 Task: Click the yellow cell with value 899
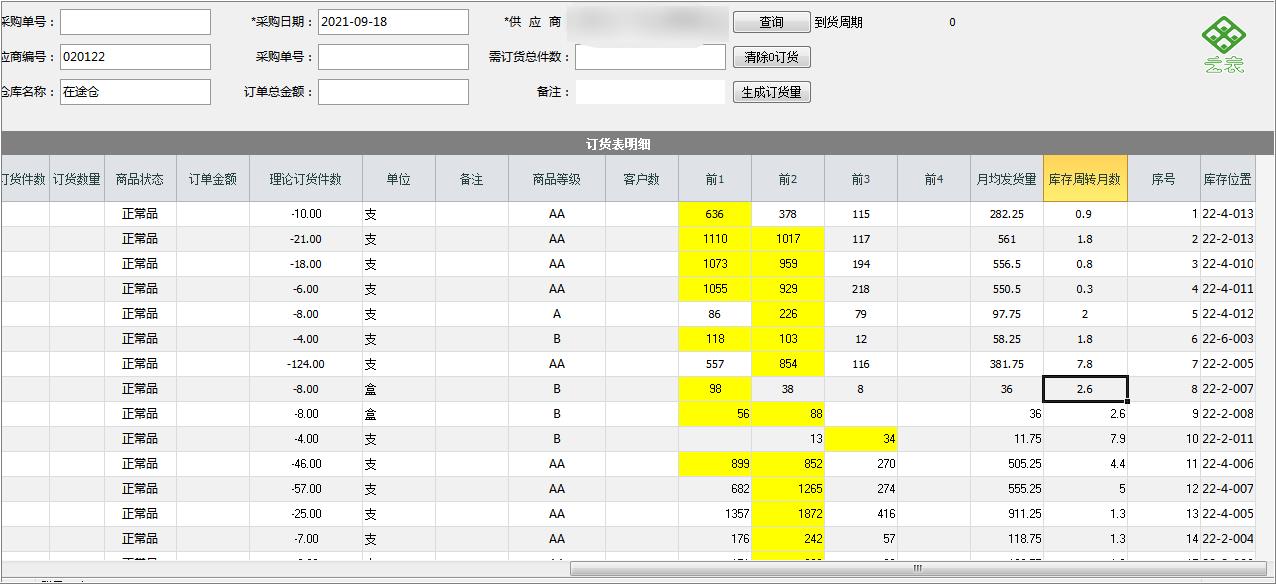tap(714, 464)
